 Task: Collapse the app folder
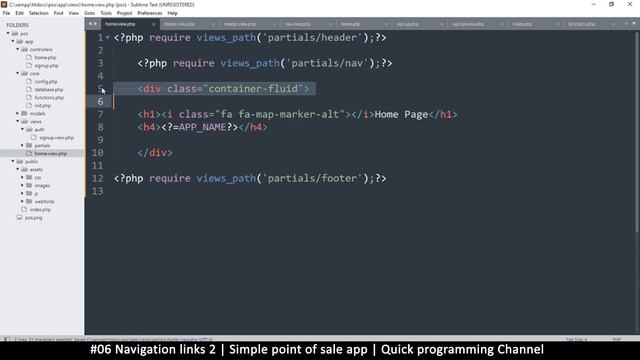click(x=13, y=41)
